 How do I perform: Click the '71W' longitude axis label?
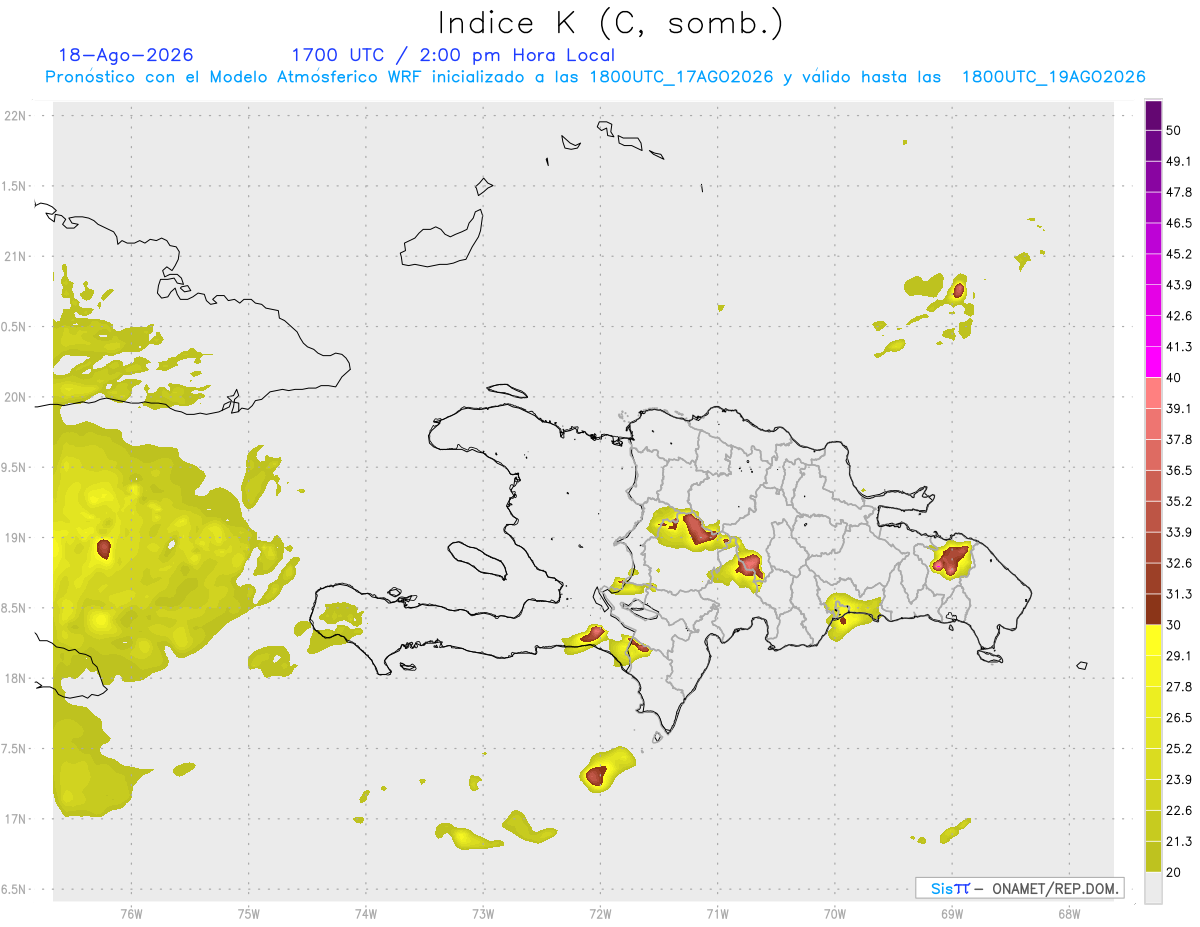pos(717,913)
